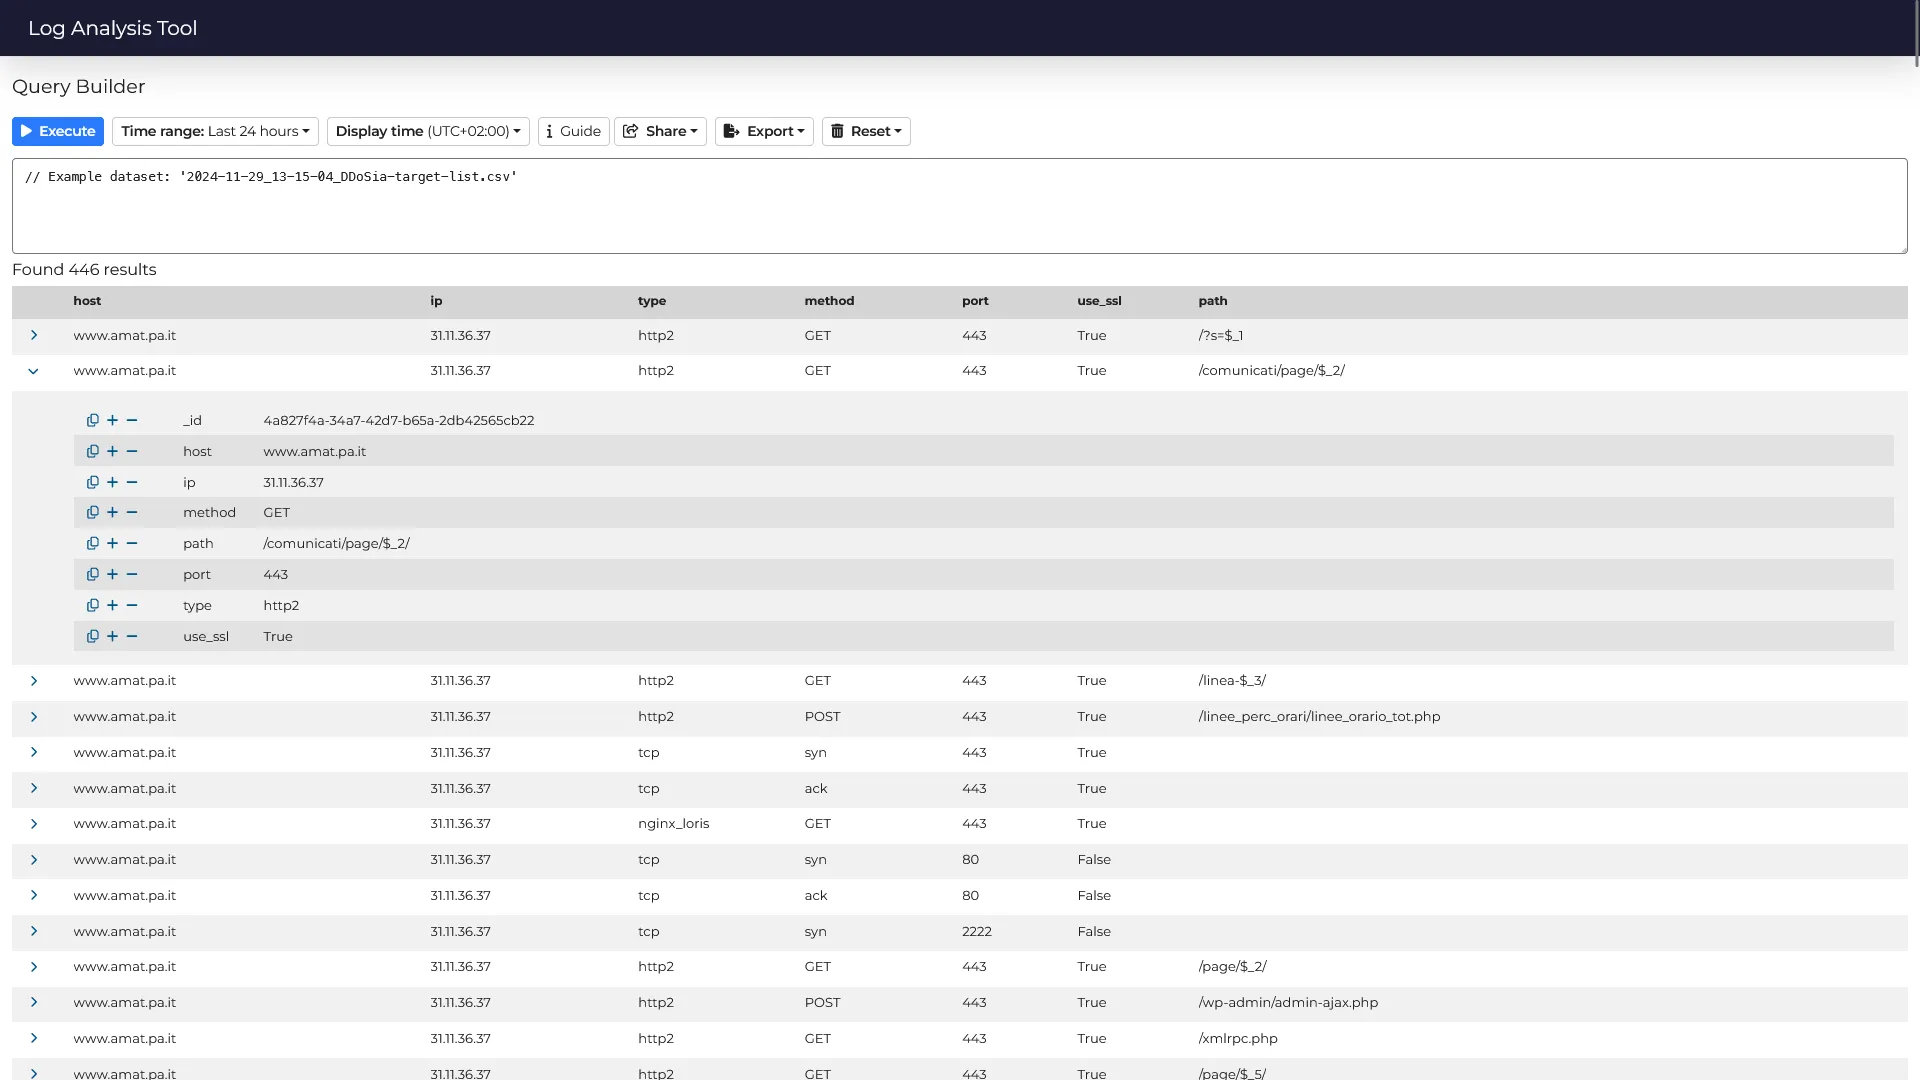Run the query with the Execute button

point(57,131)
